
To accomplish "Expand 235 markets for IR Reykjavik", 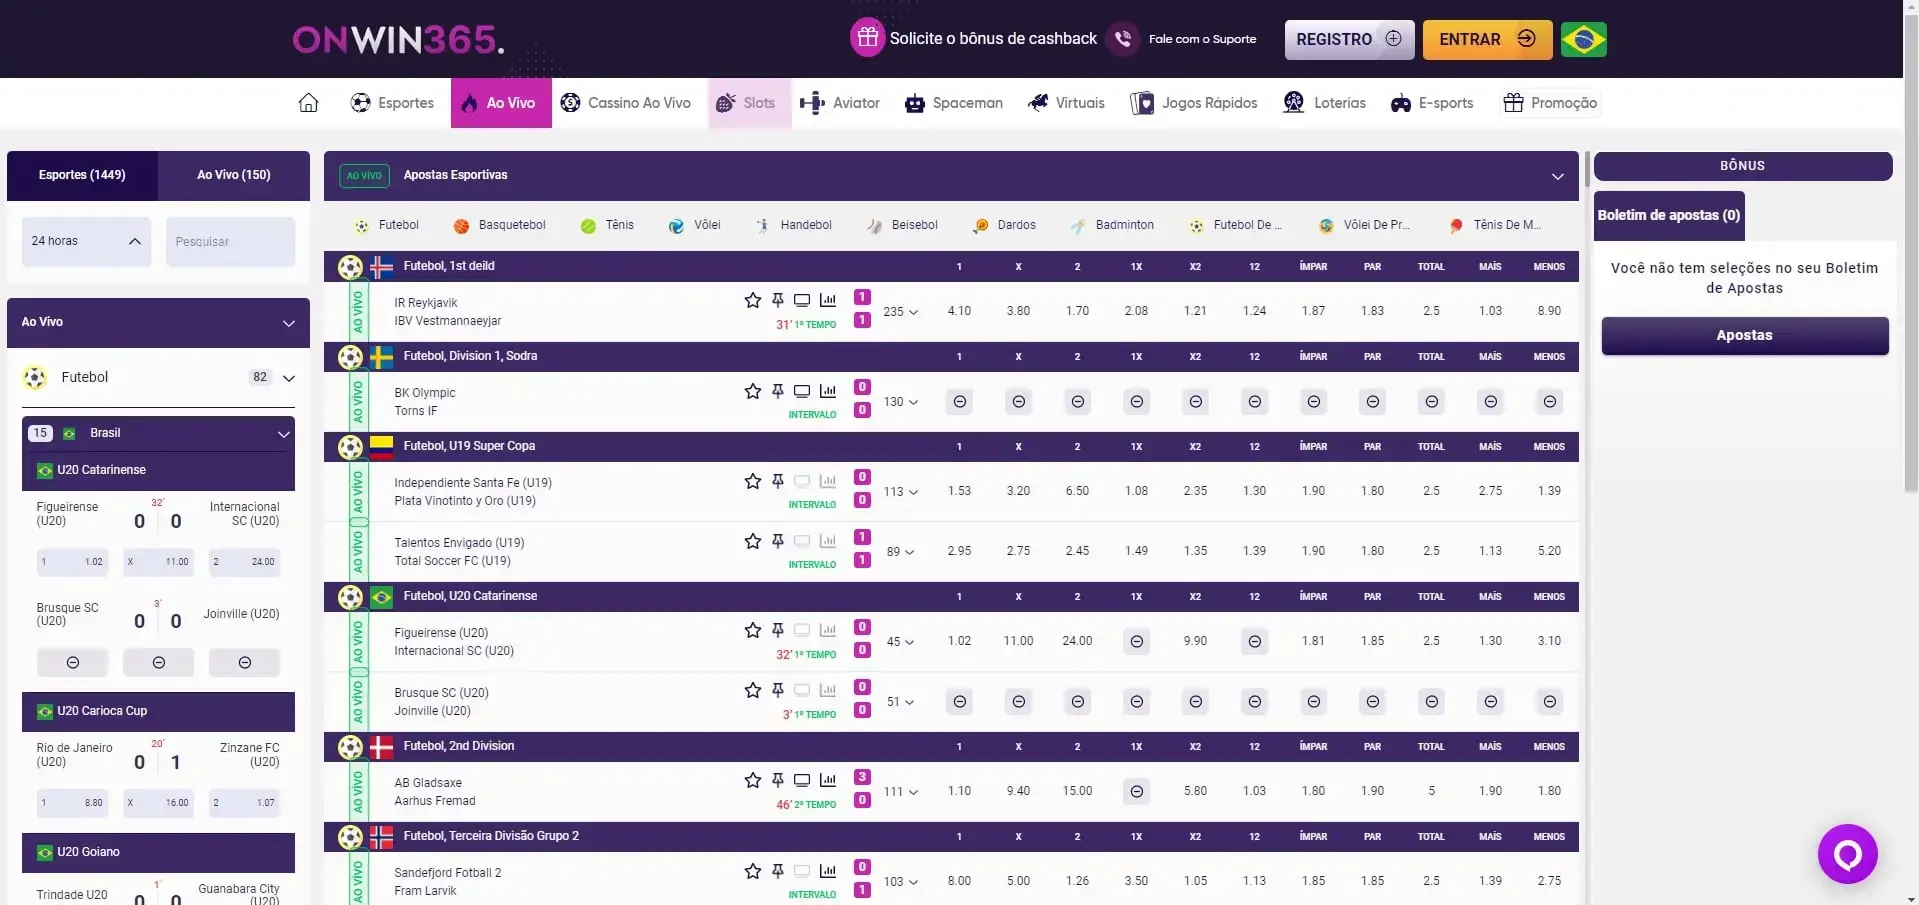I will pyautogui.click(x=900, y=312).
